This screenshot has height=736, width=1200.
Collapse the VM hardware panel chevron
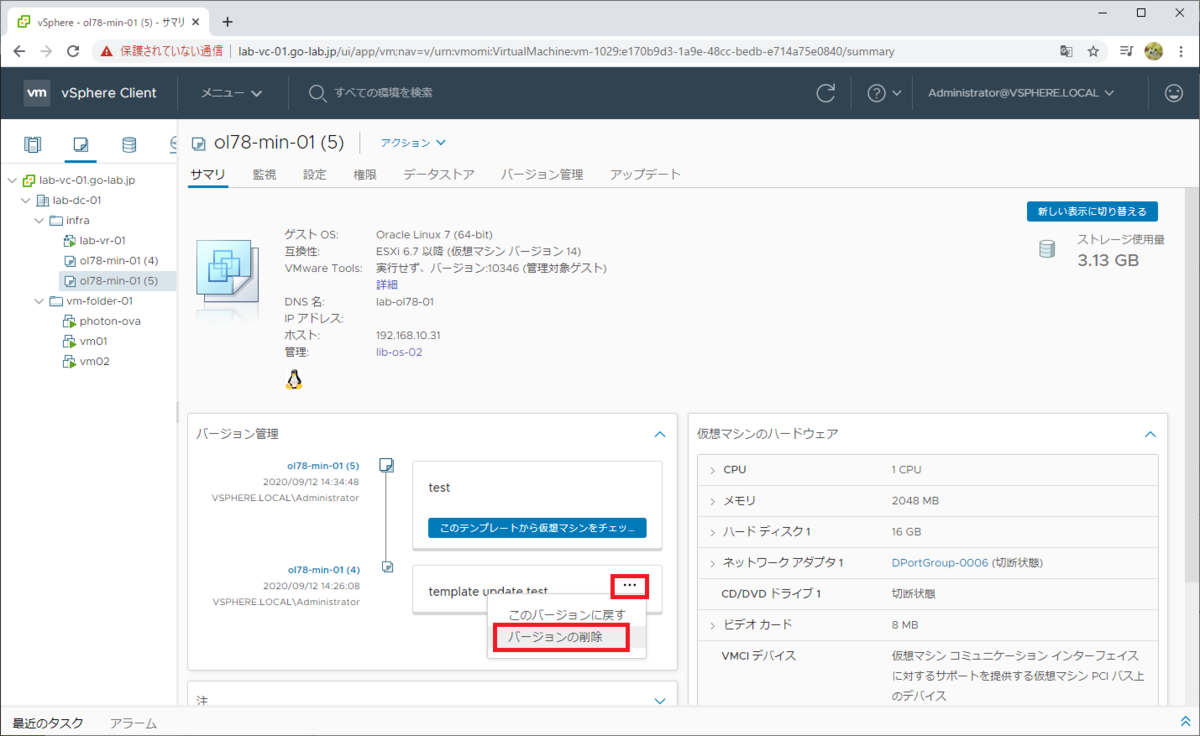point(1150,434)
